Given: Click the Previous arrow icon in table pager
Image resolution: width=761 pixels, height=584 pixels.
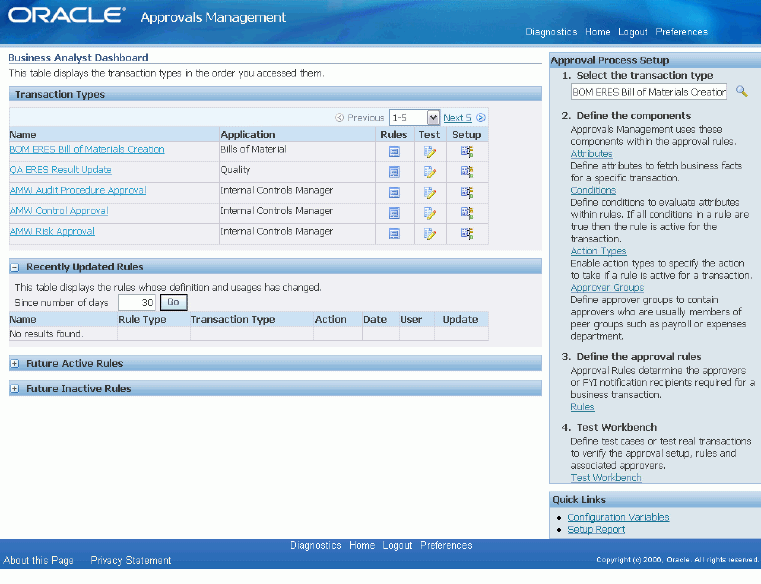Looking at the screenshot, I should (340, 117).
